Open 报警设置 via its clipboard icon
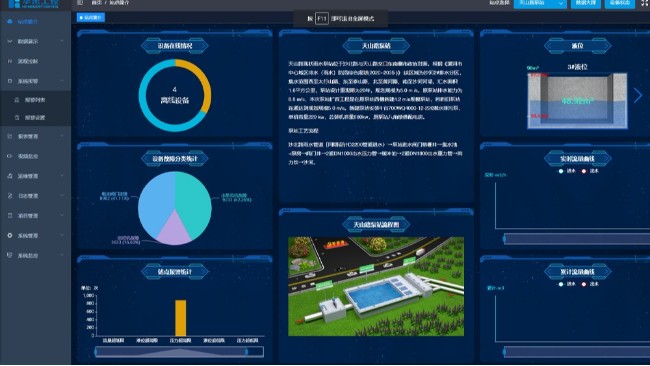The image size is (650, 366). pyautogui.click(x=17, y=117)
